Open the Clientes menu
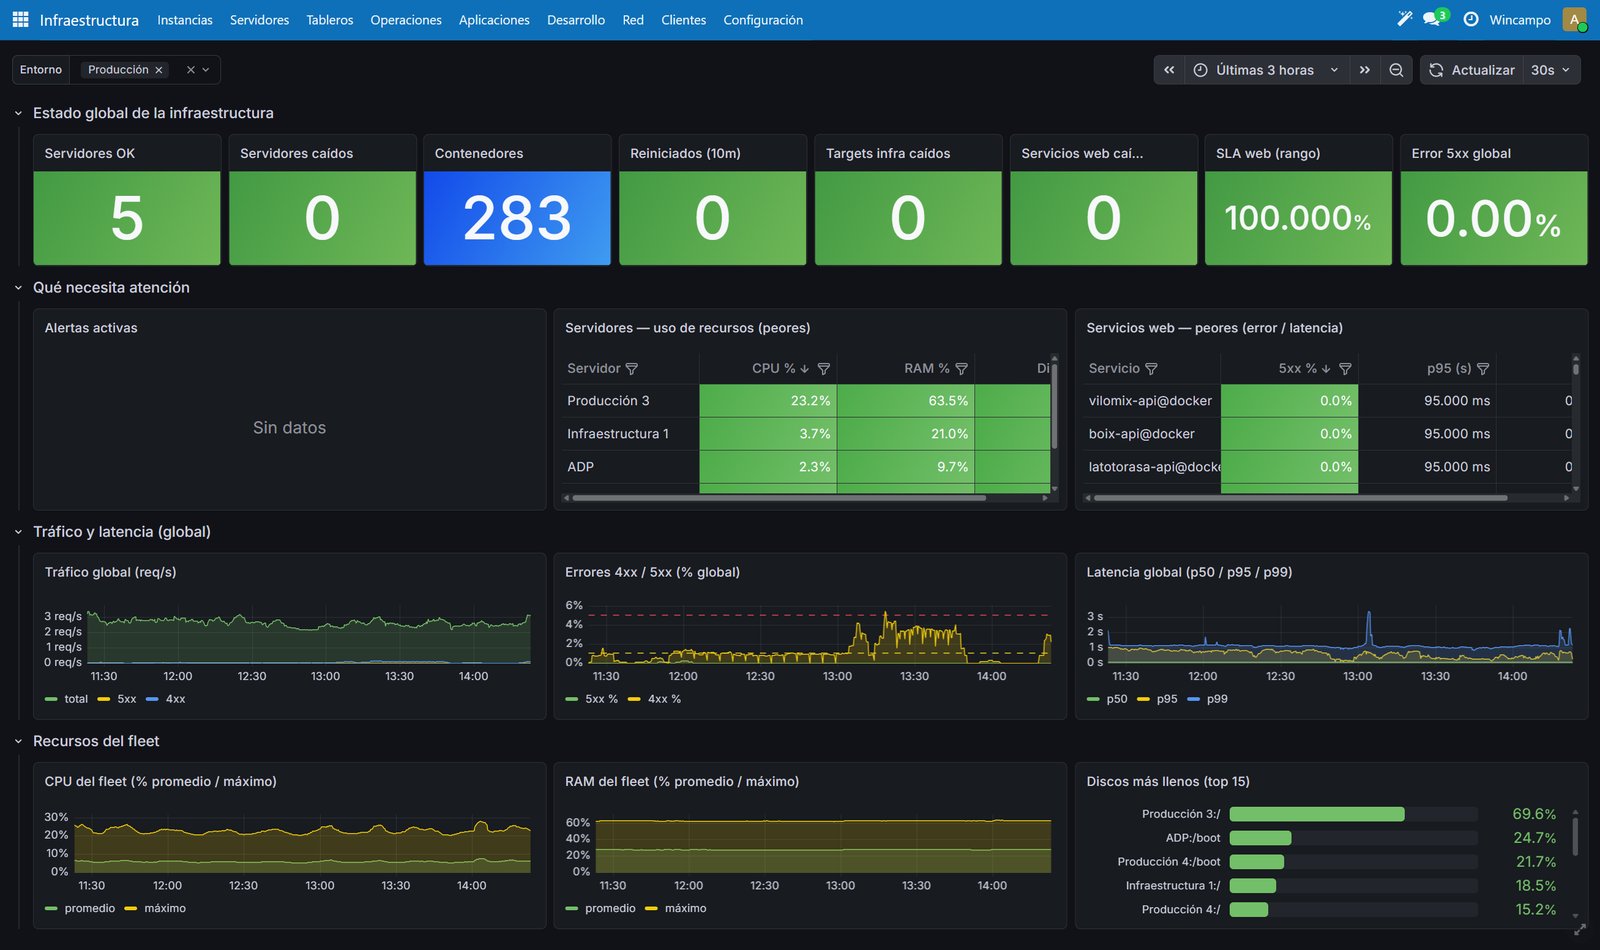This screenshot has height=950, width=1600. pos(684,20)
